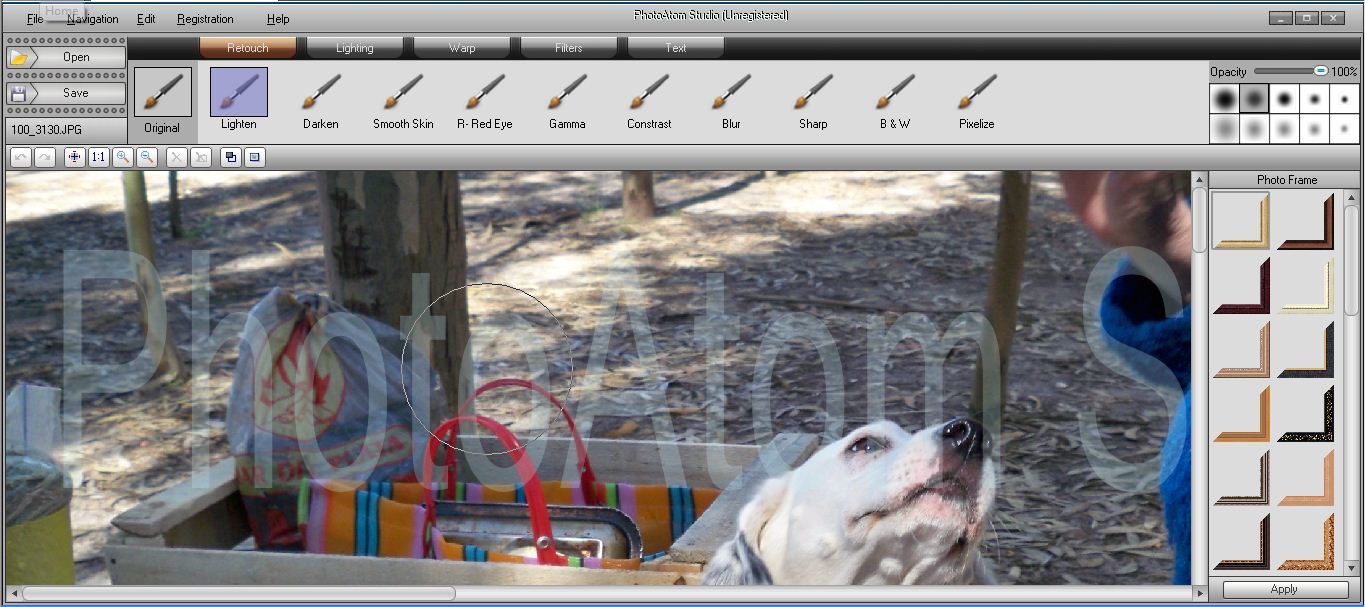Set zoom to 1:1 actual size
Screen dimensions: 1365x607
point(98,157)
